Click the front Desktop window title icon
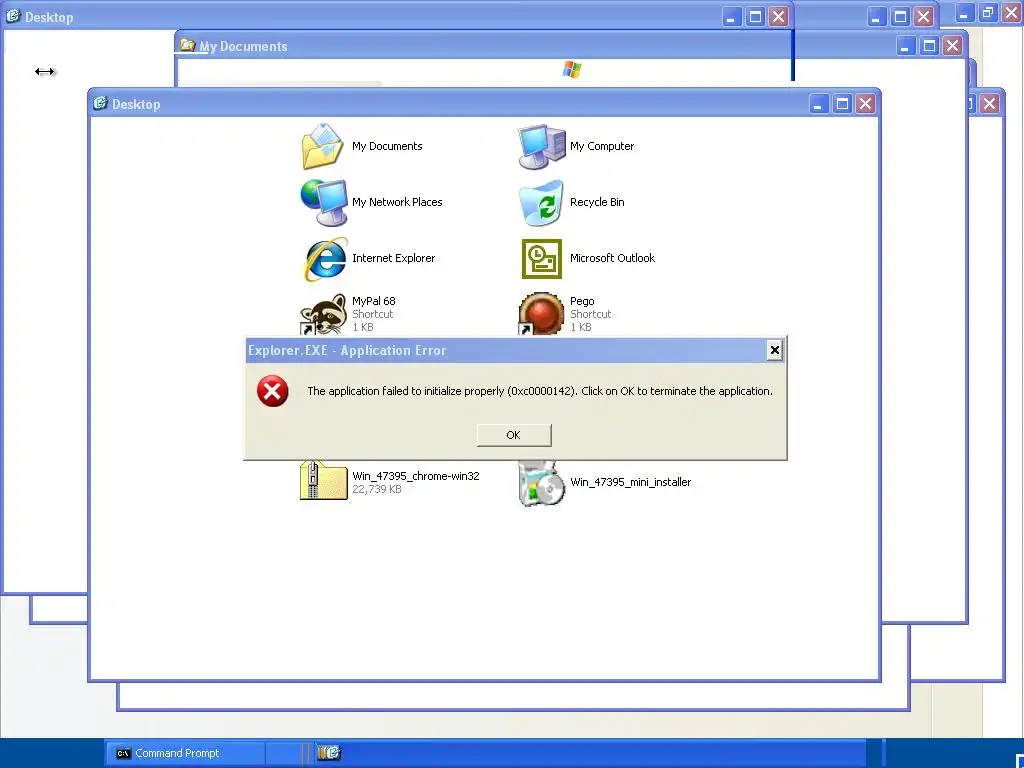Image resolution: width=1024 pixels, height=768 pixels. coord(100,103)
